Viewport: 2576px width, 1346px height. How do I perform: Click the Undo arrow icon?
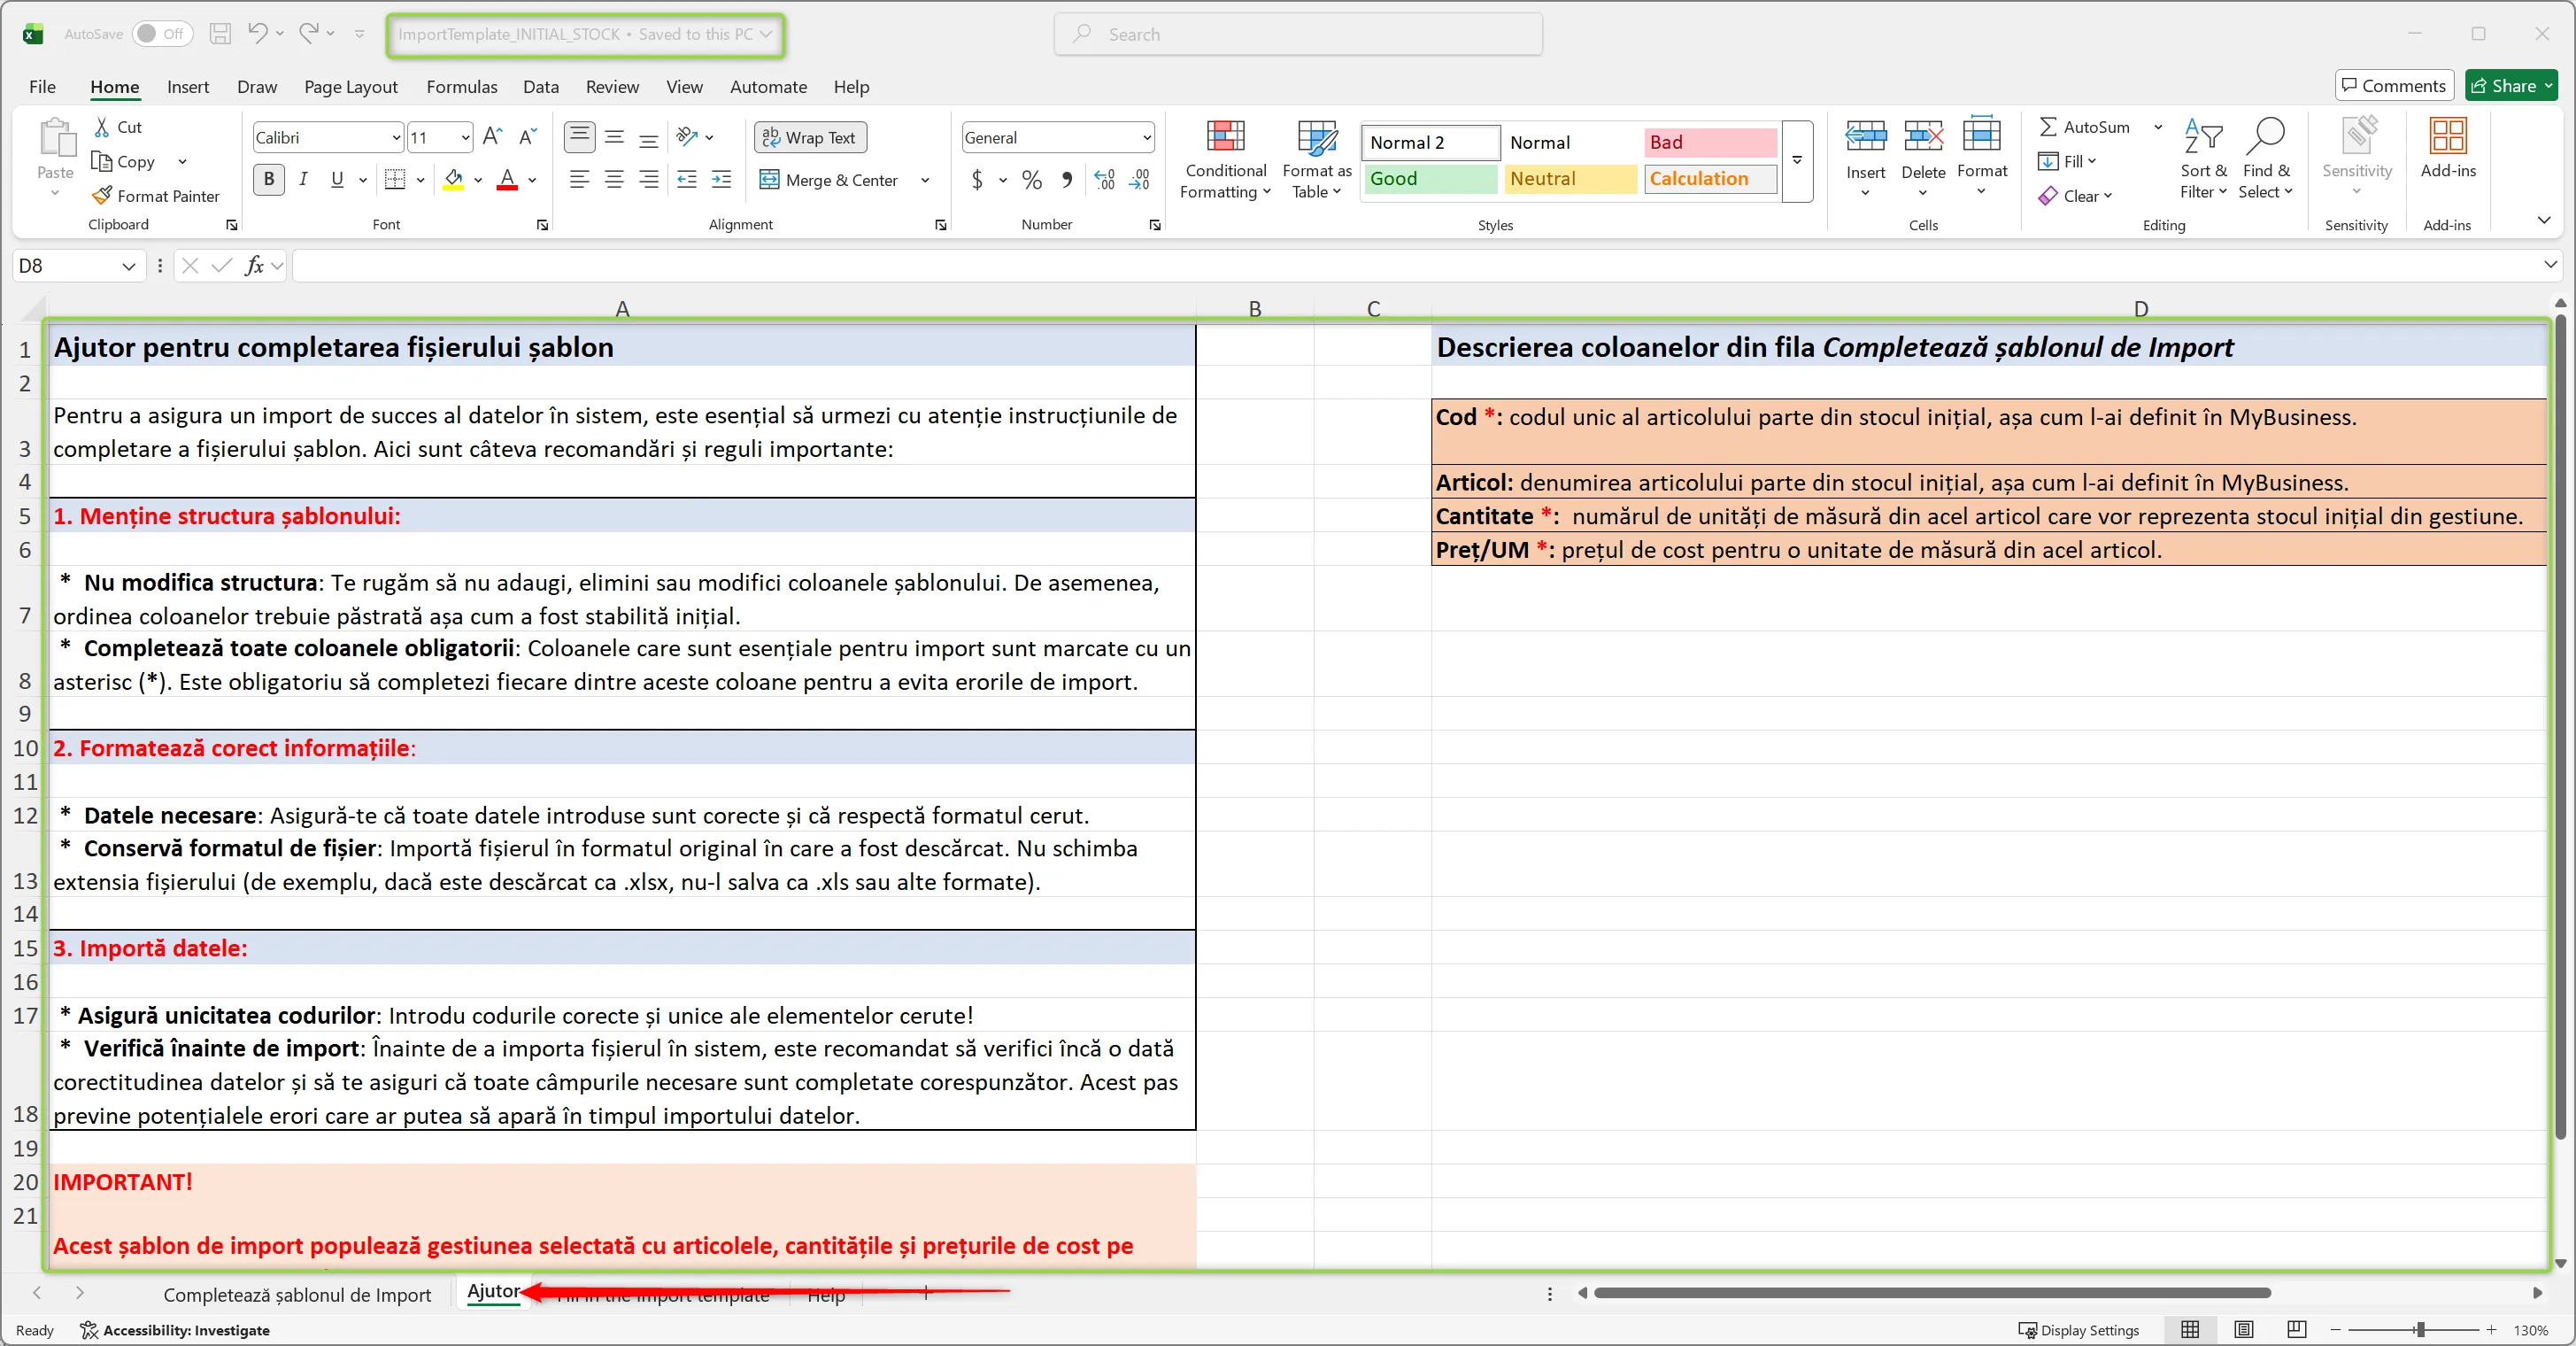pos(257,34)
